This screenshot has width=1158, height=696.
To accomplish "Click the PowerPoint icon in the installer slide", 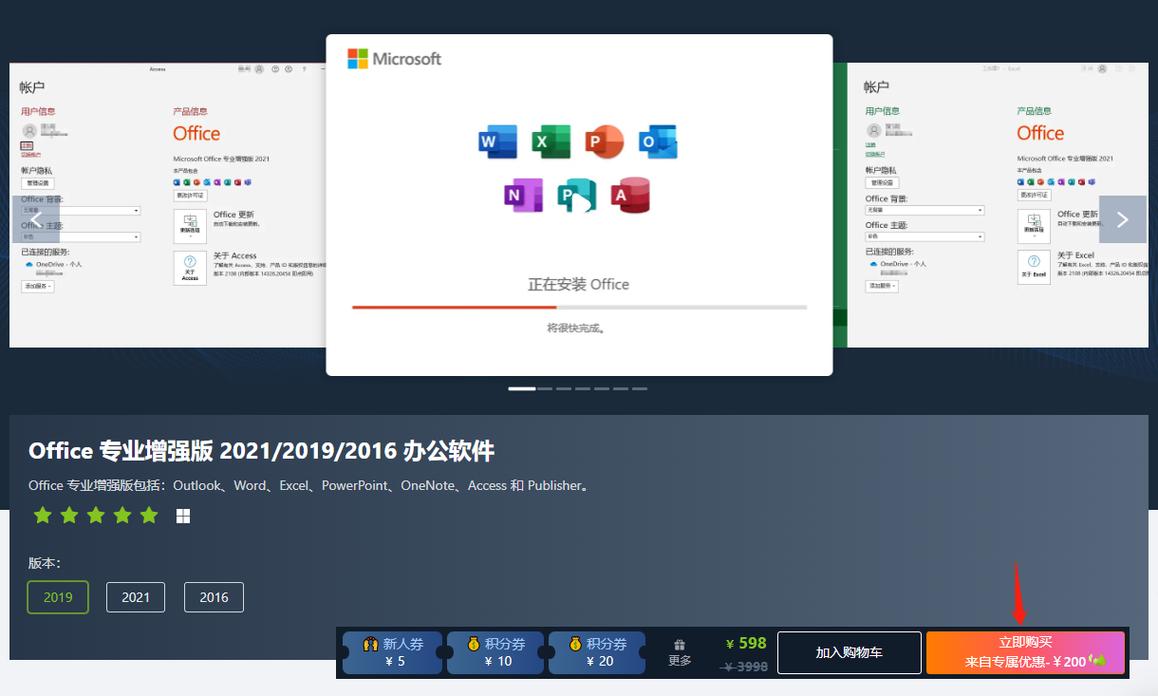I will (604, 141).
